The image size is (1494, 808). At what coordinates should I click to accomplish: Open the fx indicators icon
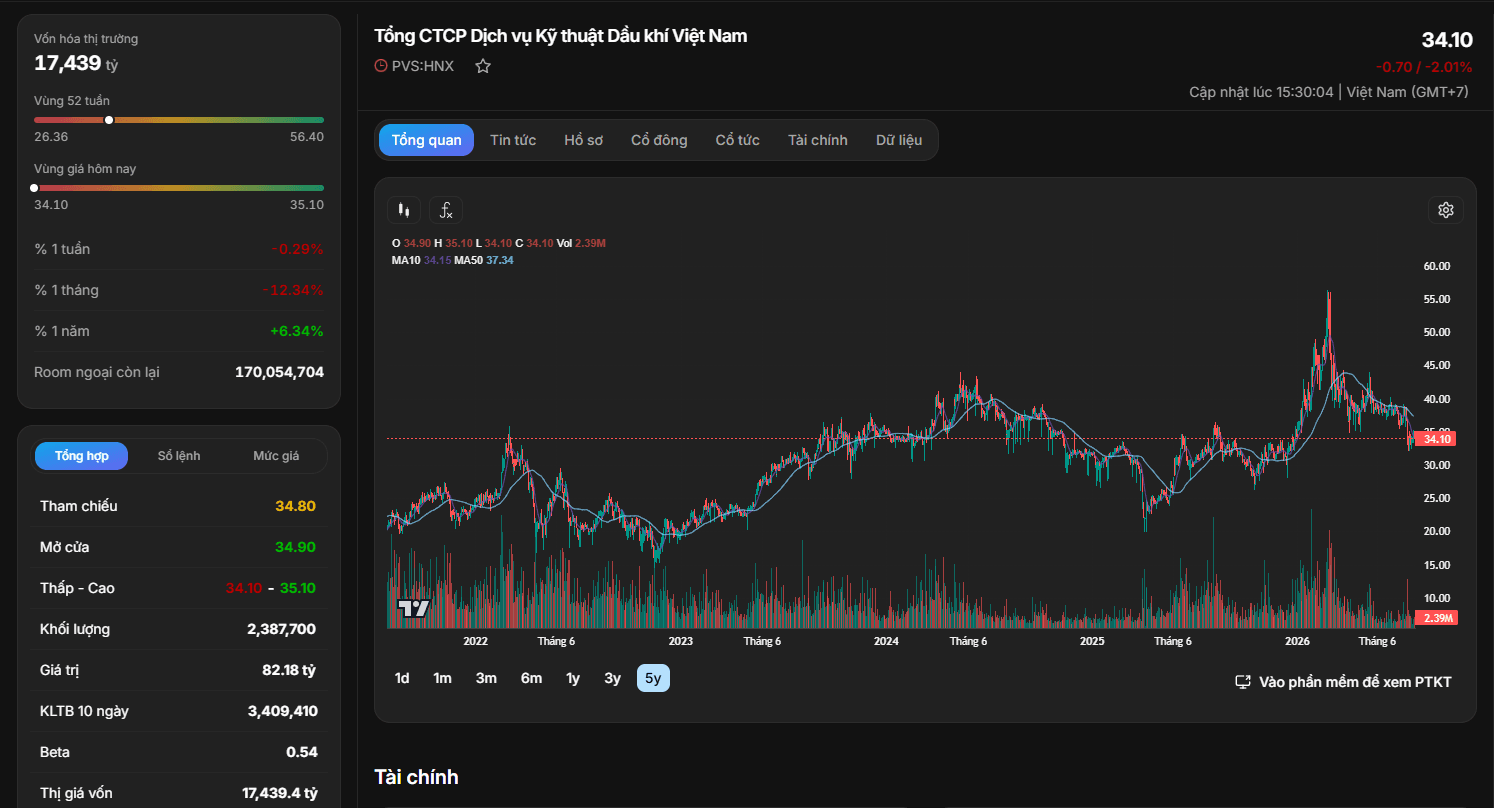point(446,210)
